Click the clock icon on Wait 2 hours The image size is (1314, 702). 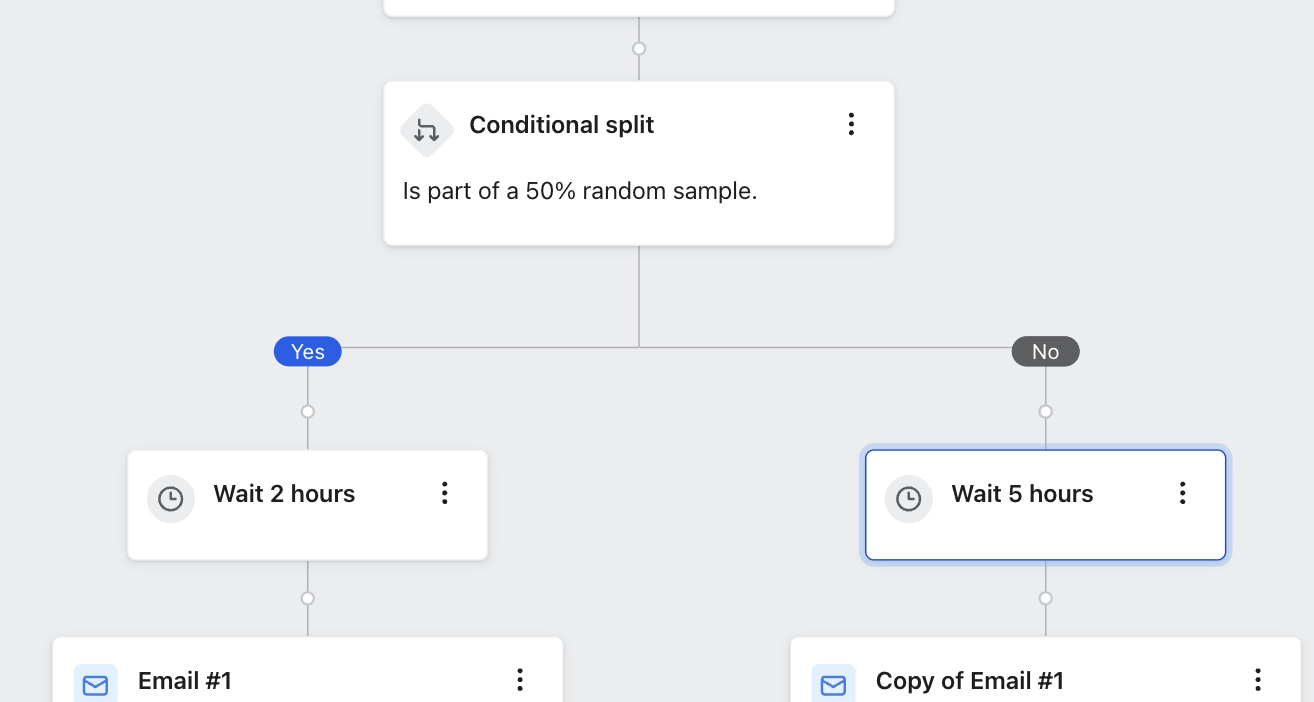171,498
